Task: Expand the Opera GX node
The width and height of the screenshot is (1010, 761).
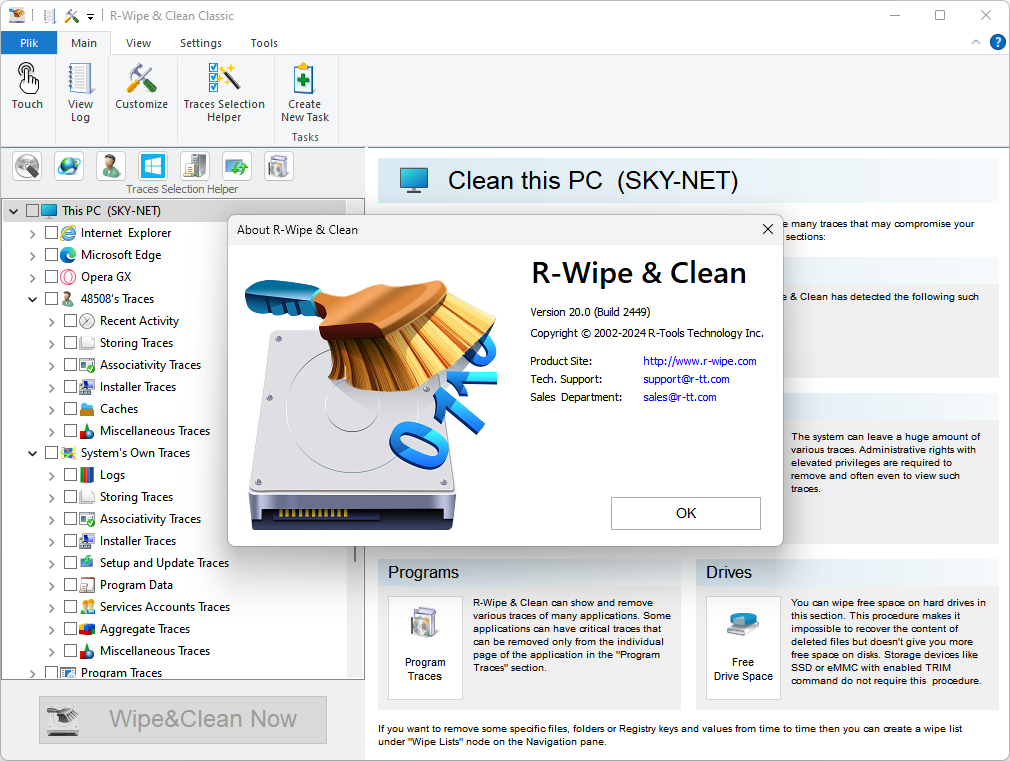Action: point(32,277)
